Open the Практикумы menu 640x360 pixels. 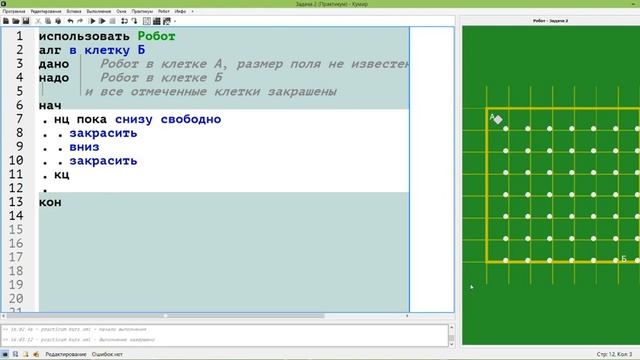point(142,11)
